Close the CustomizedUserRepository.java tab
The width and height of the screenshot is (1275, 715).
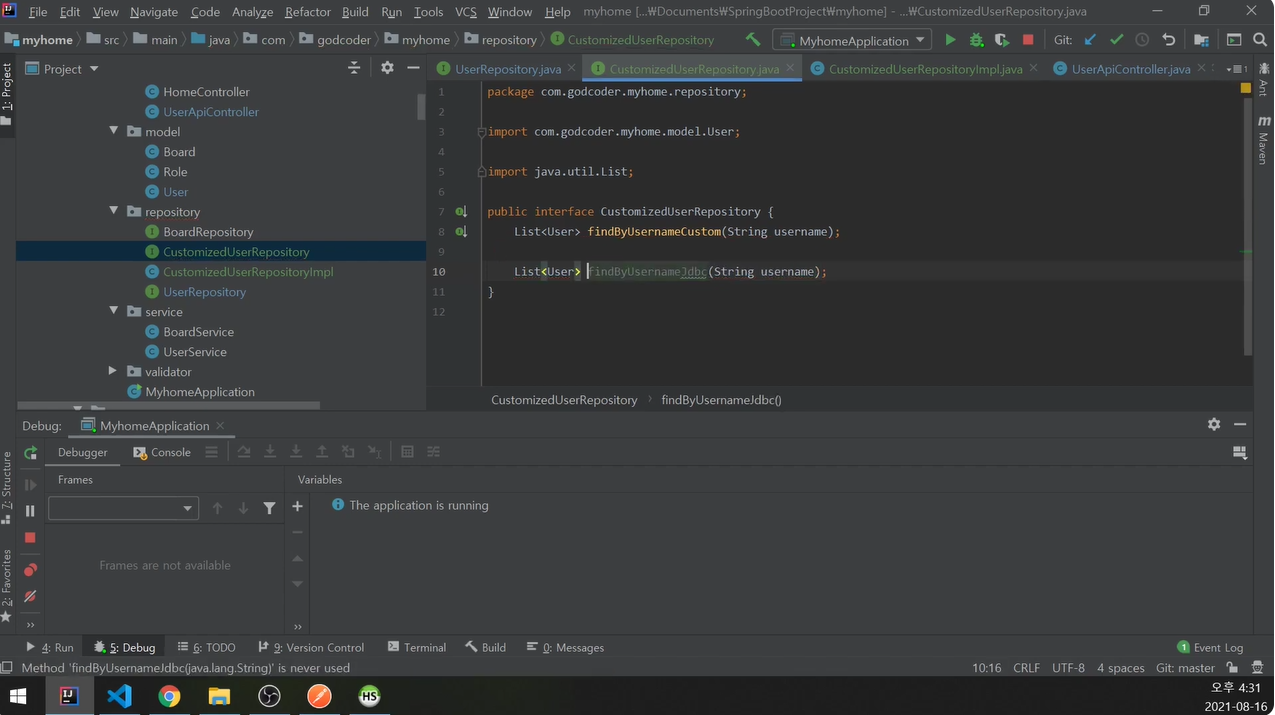[x=790, y=68]
